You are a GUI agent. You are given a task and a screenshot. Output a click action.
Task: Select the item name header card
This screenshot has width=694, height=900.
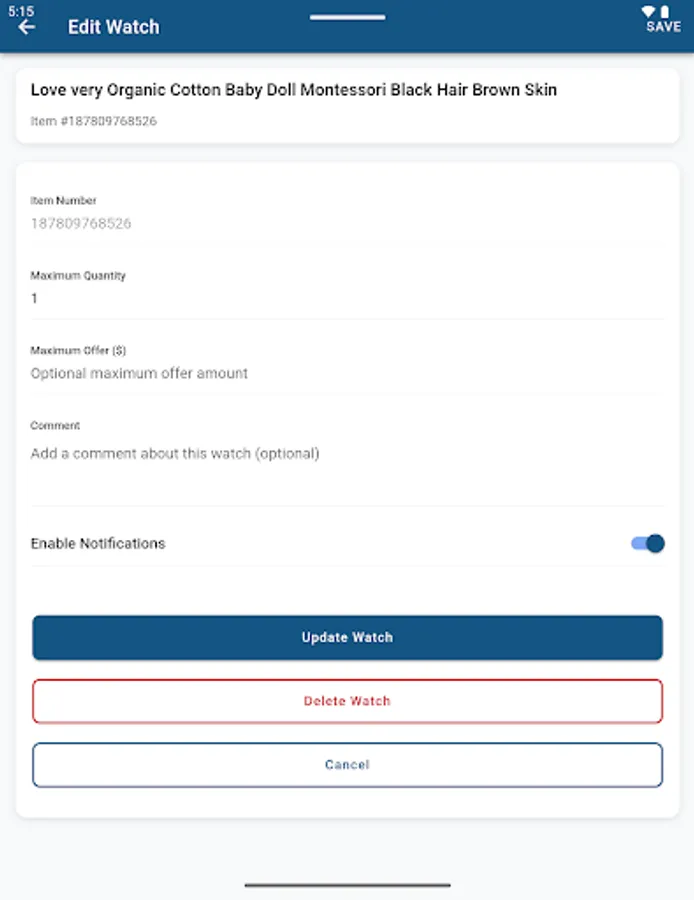tap(347, 103)
